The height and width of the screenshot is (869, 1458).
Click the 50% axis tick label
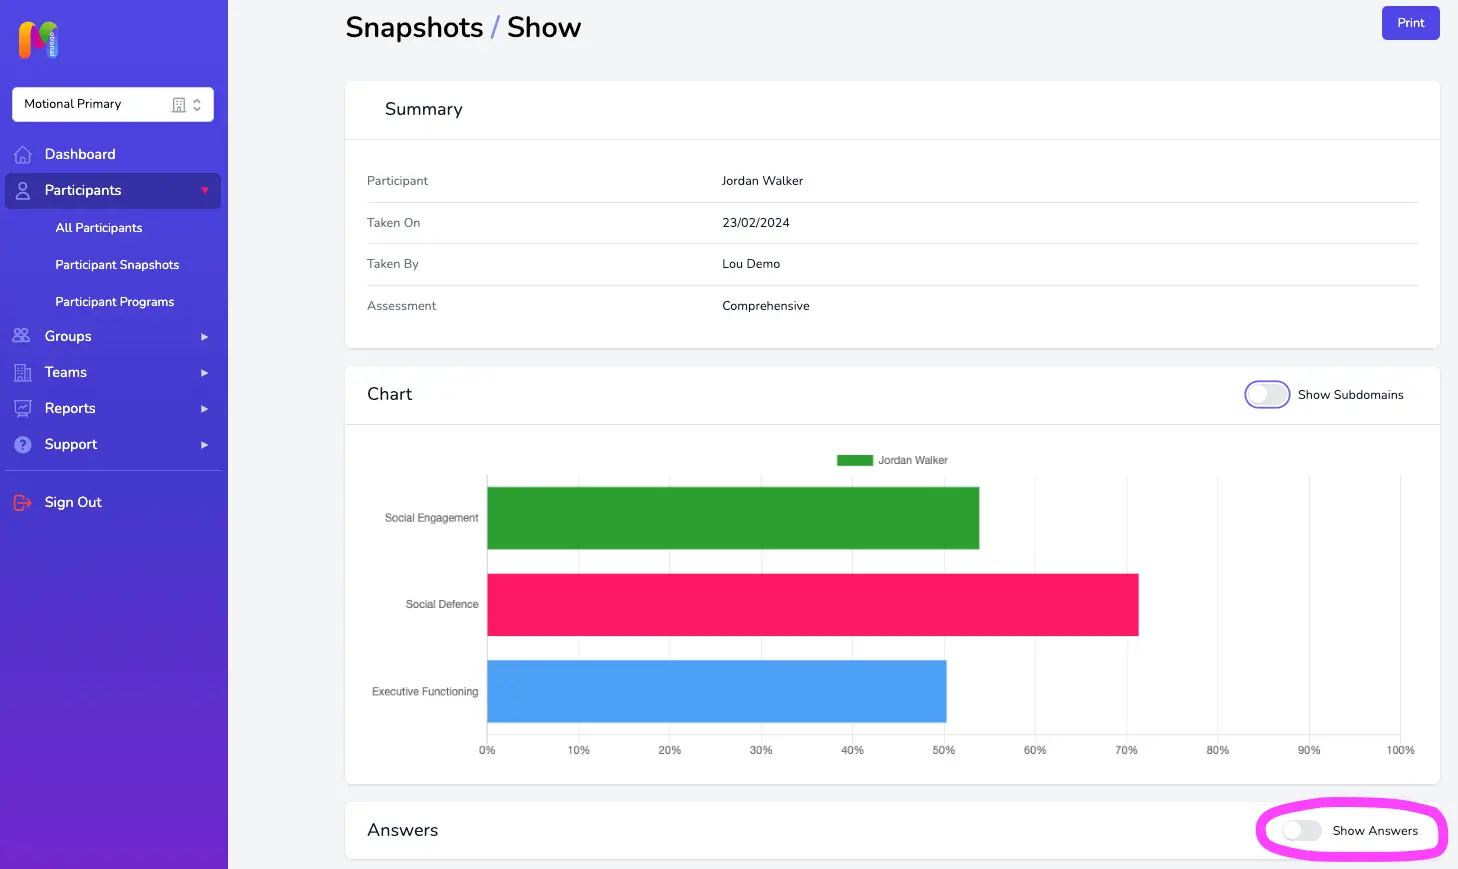pyautogui.click(x=944, y=750)
